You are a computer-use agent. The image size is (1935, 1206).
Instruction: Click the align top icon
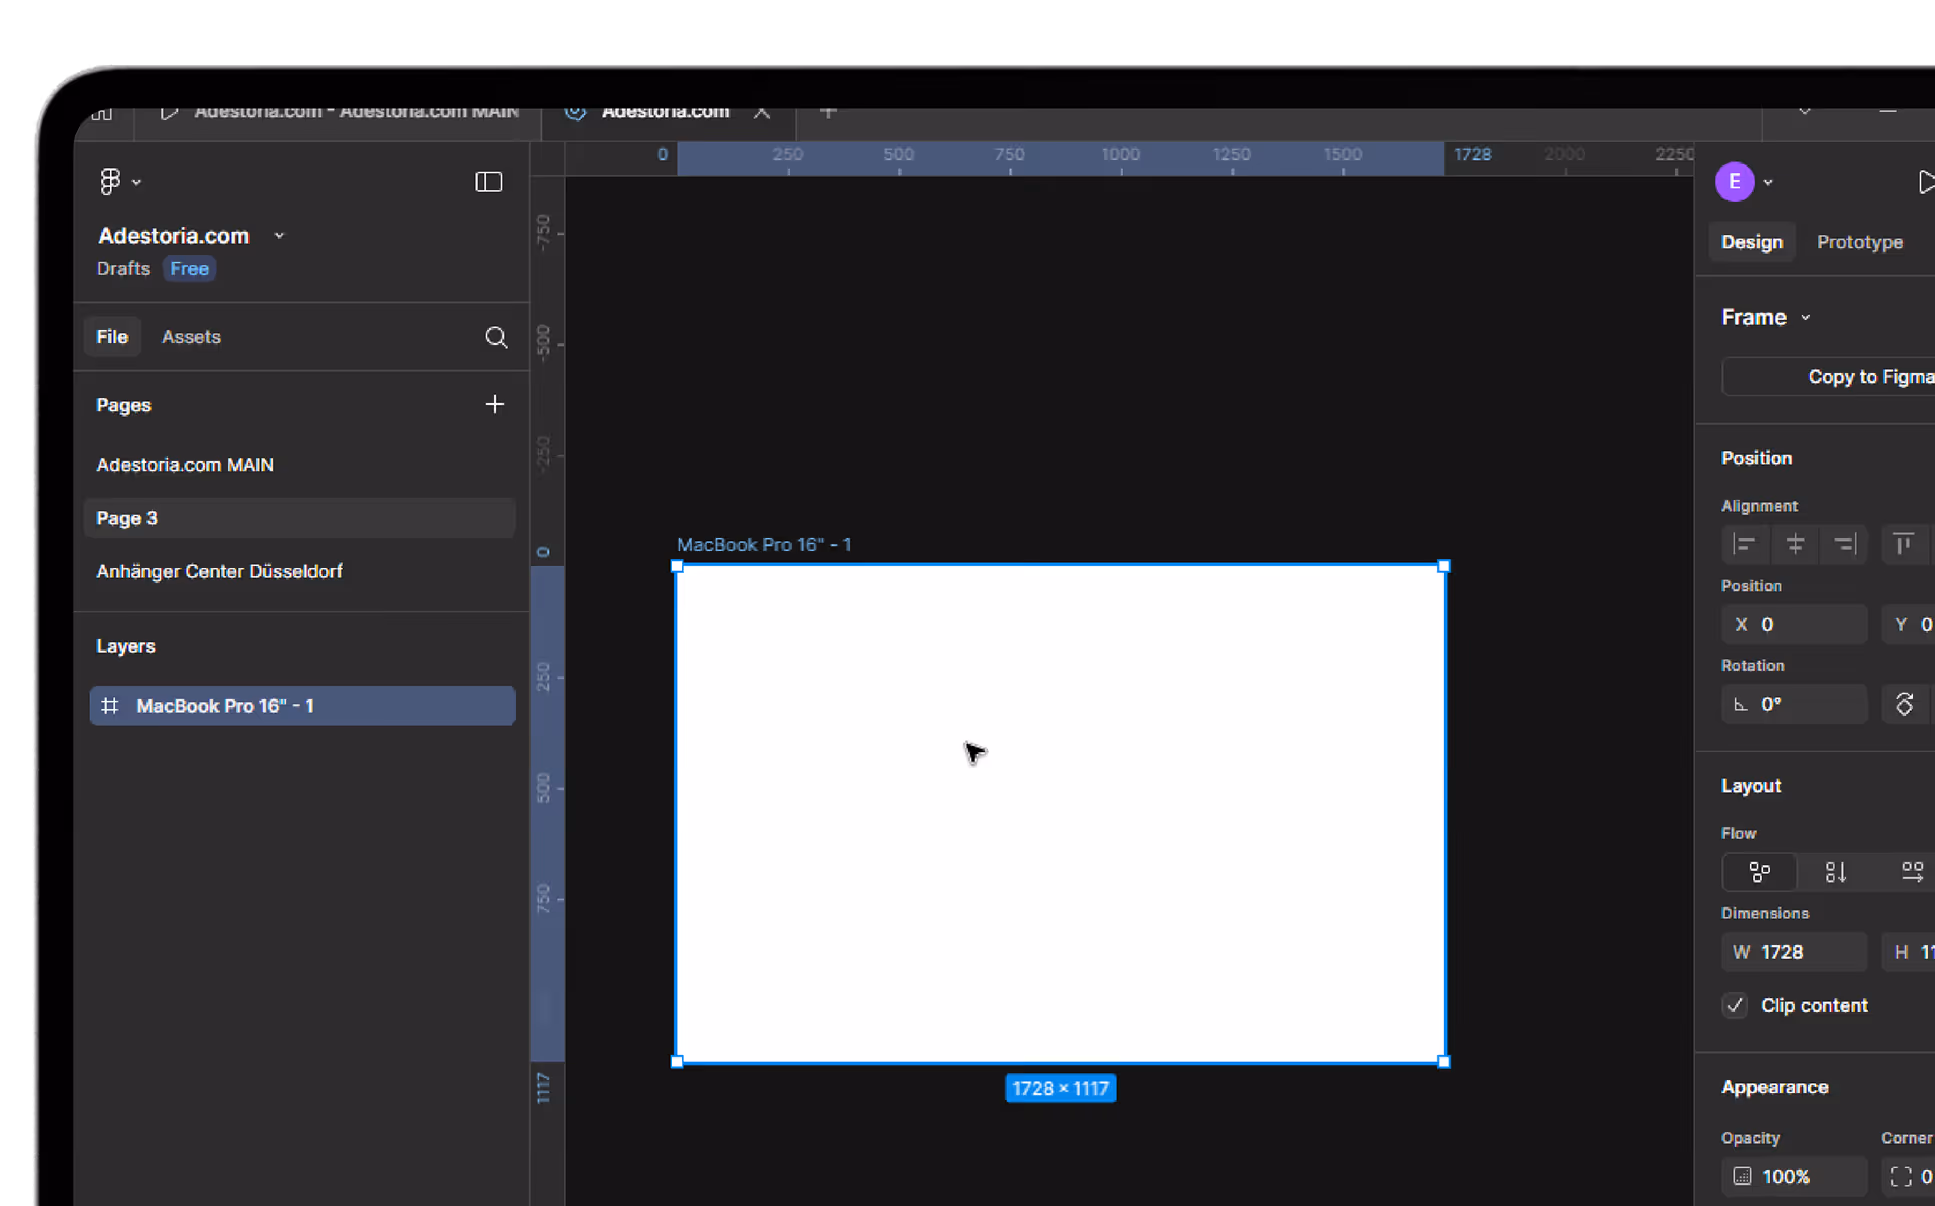click(x=1904, y=544)
